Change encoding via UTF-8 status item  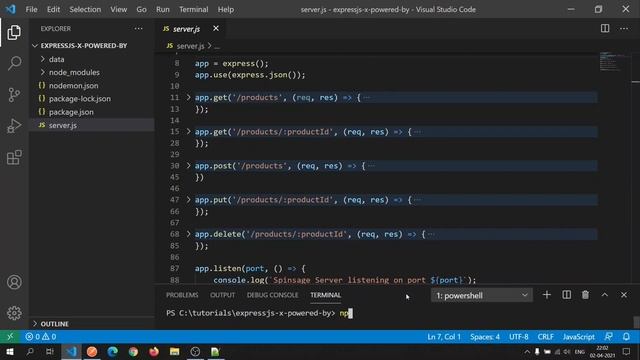(x=518, y=337)
